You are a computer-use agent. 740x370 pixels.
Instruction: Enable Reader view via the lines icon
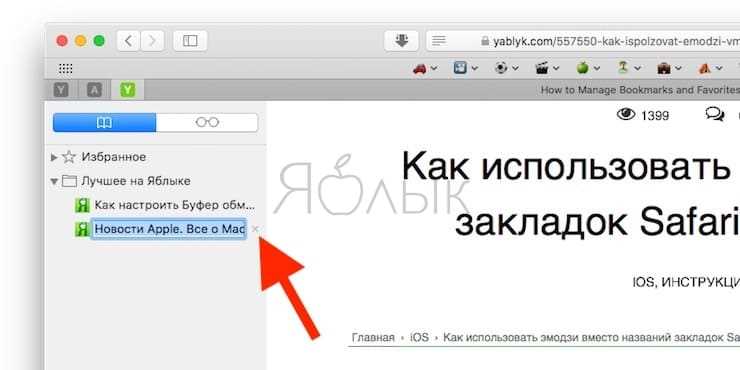pyautogui.click(x=439, y=41)
